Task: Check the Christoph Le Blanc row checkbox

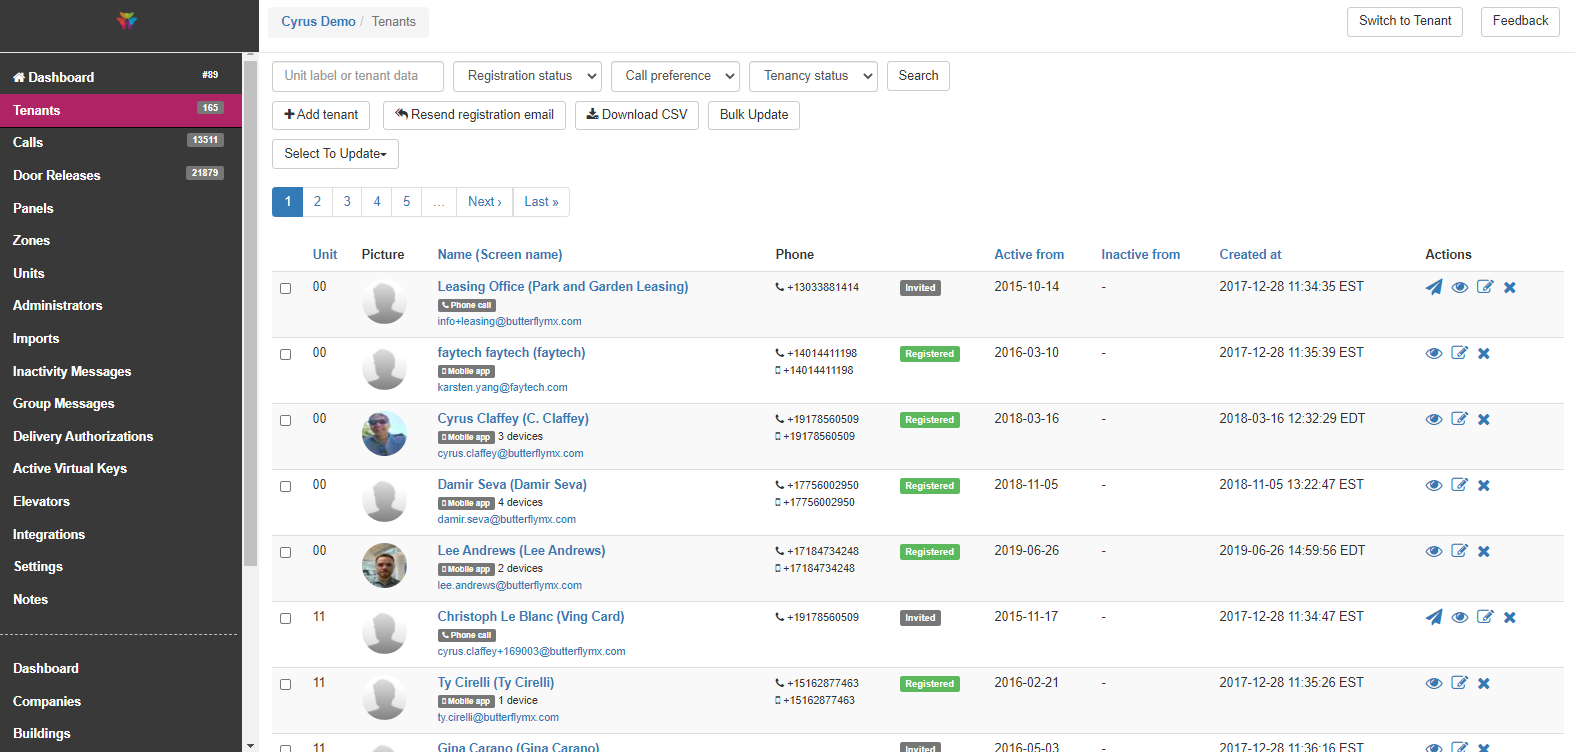Action: coord(286,619)
